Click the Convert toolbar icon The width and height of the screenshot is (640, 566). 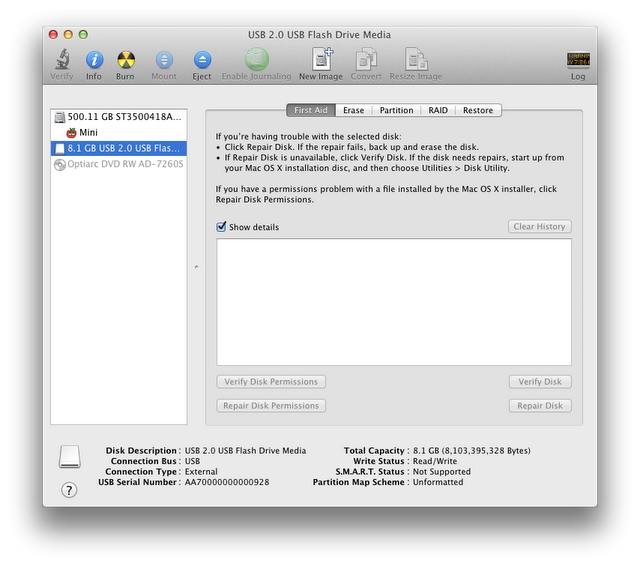click(x=366, y=60)
